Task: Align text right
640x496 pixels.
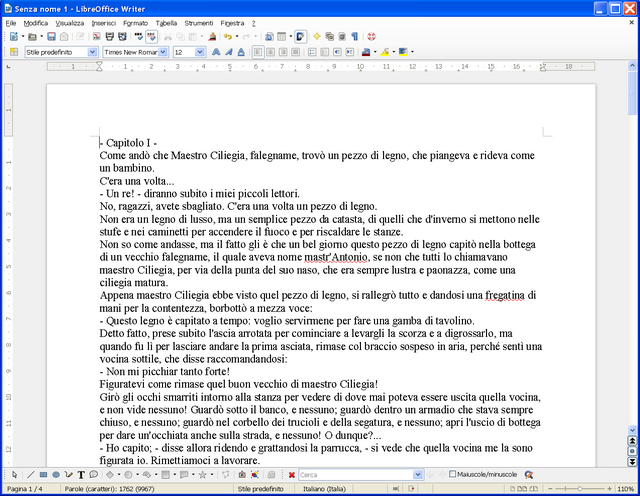Action: 283,52
